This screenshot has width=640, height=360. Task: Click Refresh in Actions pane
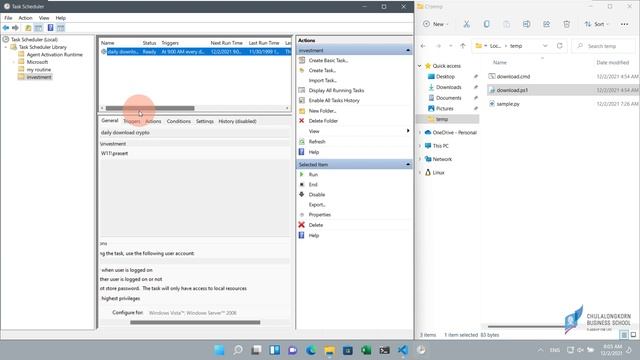click(x=317, y=142)
